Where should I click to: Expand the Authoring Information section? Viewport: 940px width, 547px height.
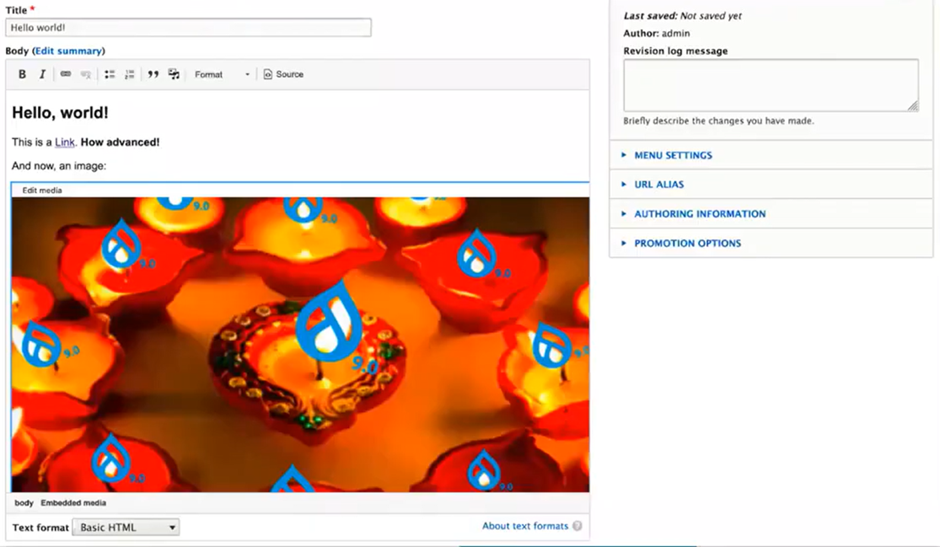coord(700,214)
